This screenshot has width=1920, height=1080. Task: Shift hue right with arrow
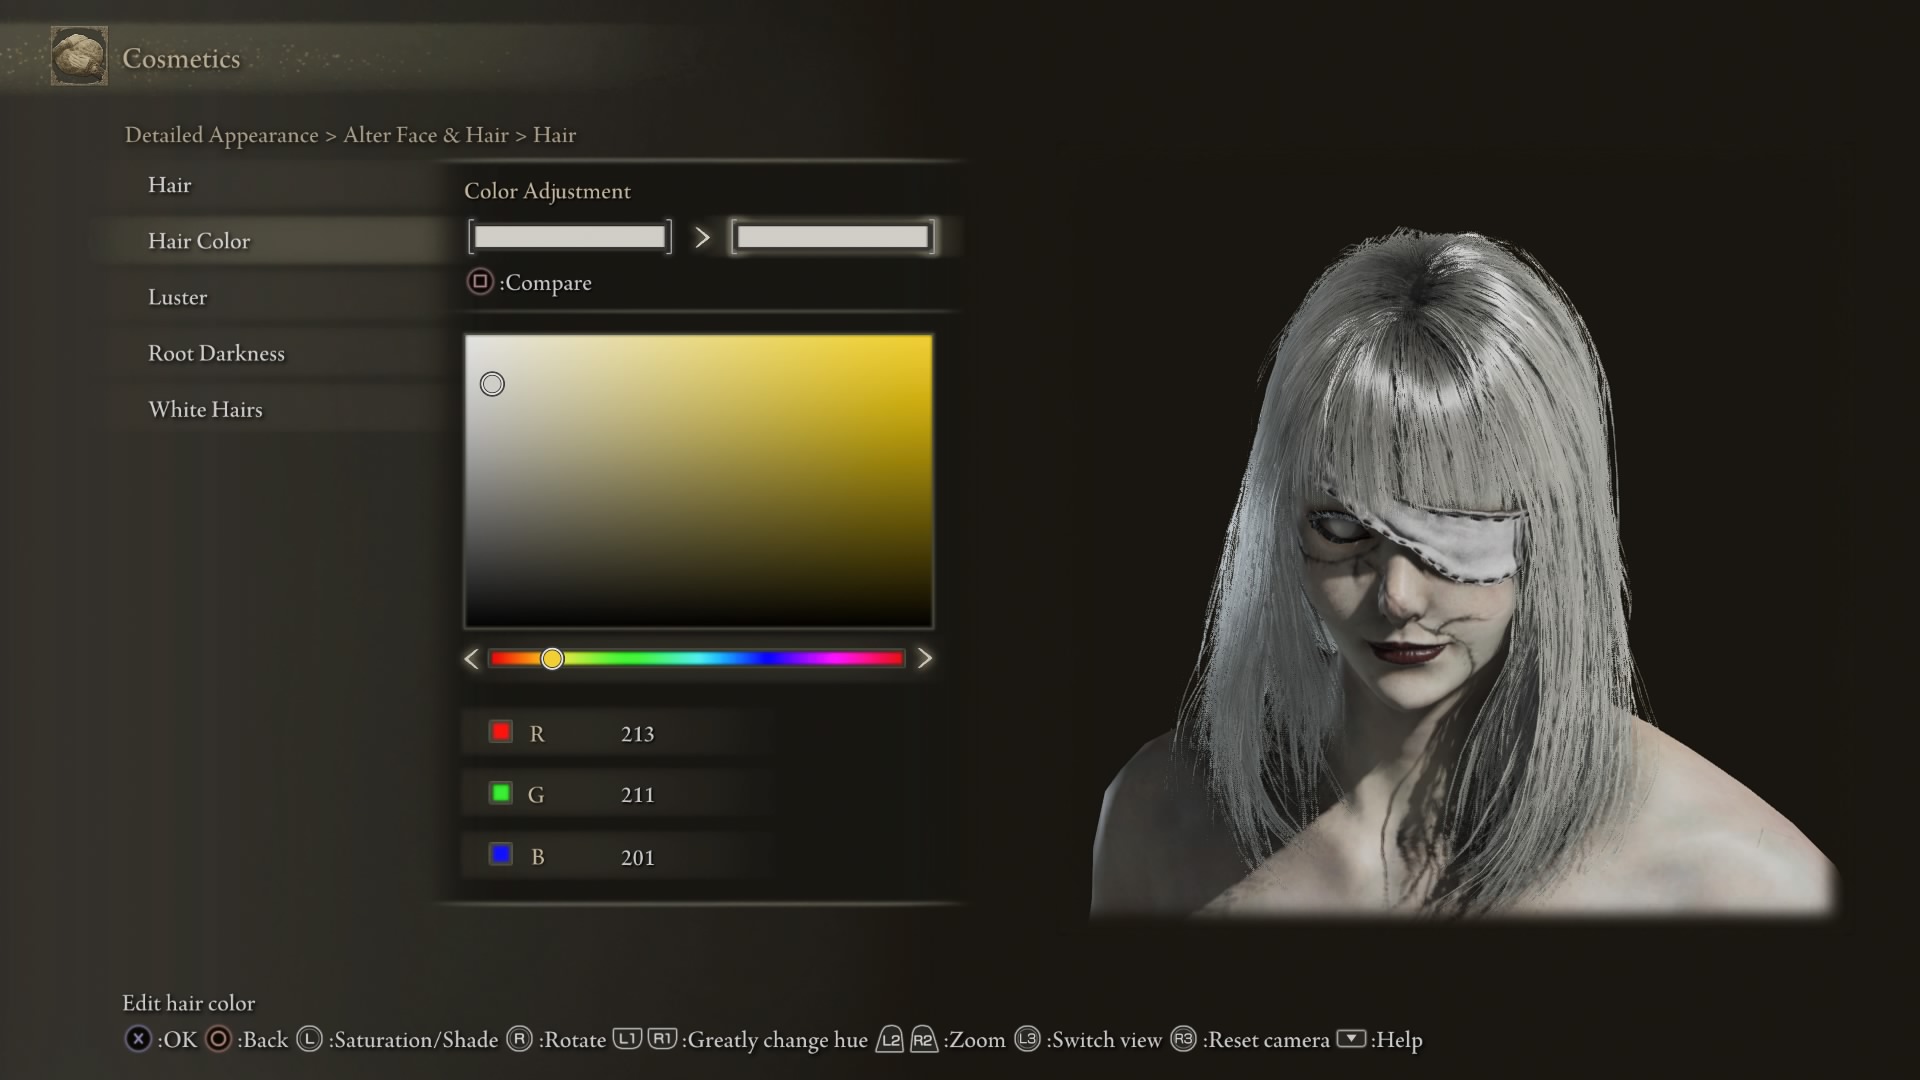coord(925,658)
